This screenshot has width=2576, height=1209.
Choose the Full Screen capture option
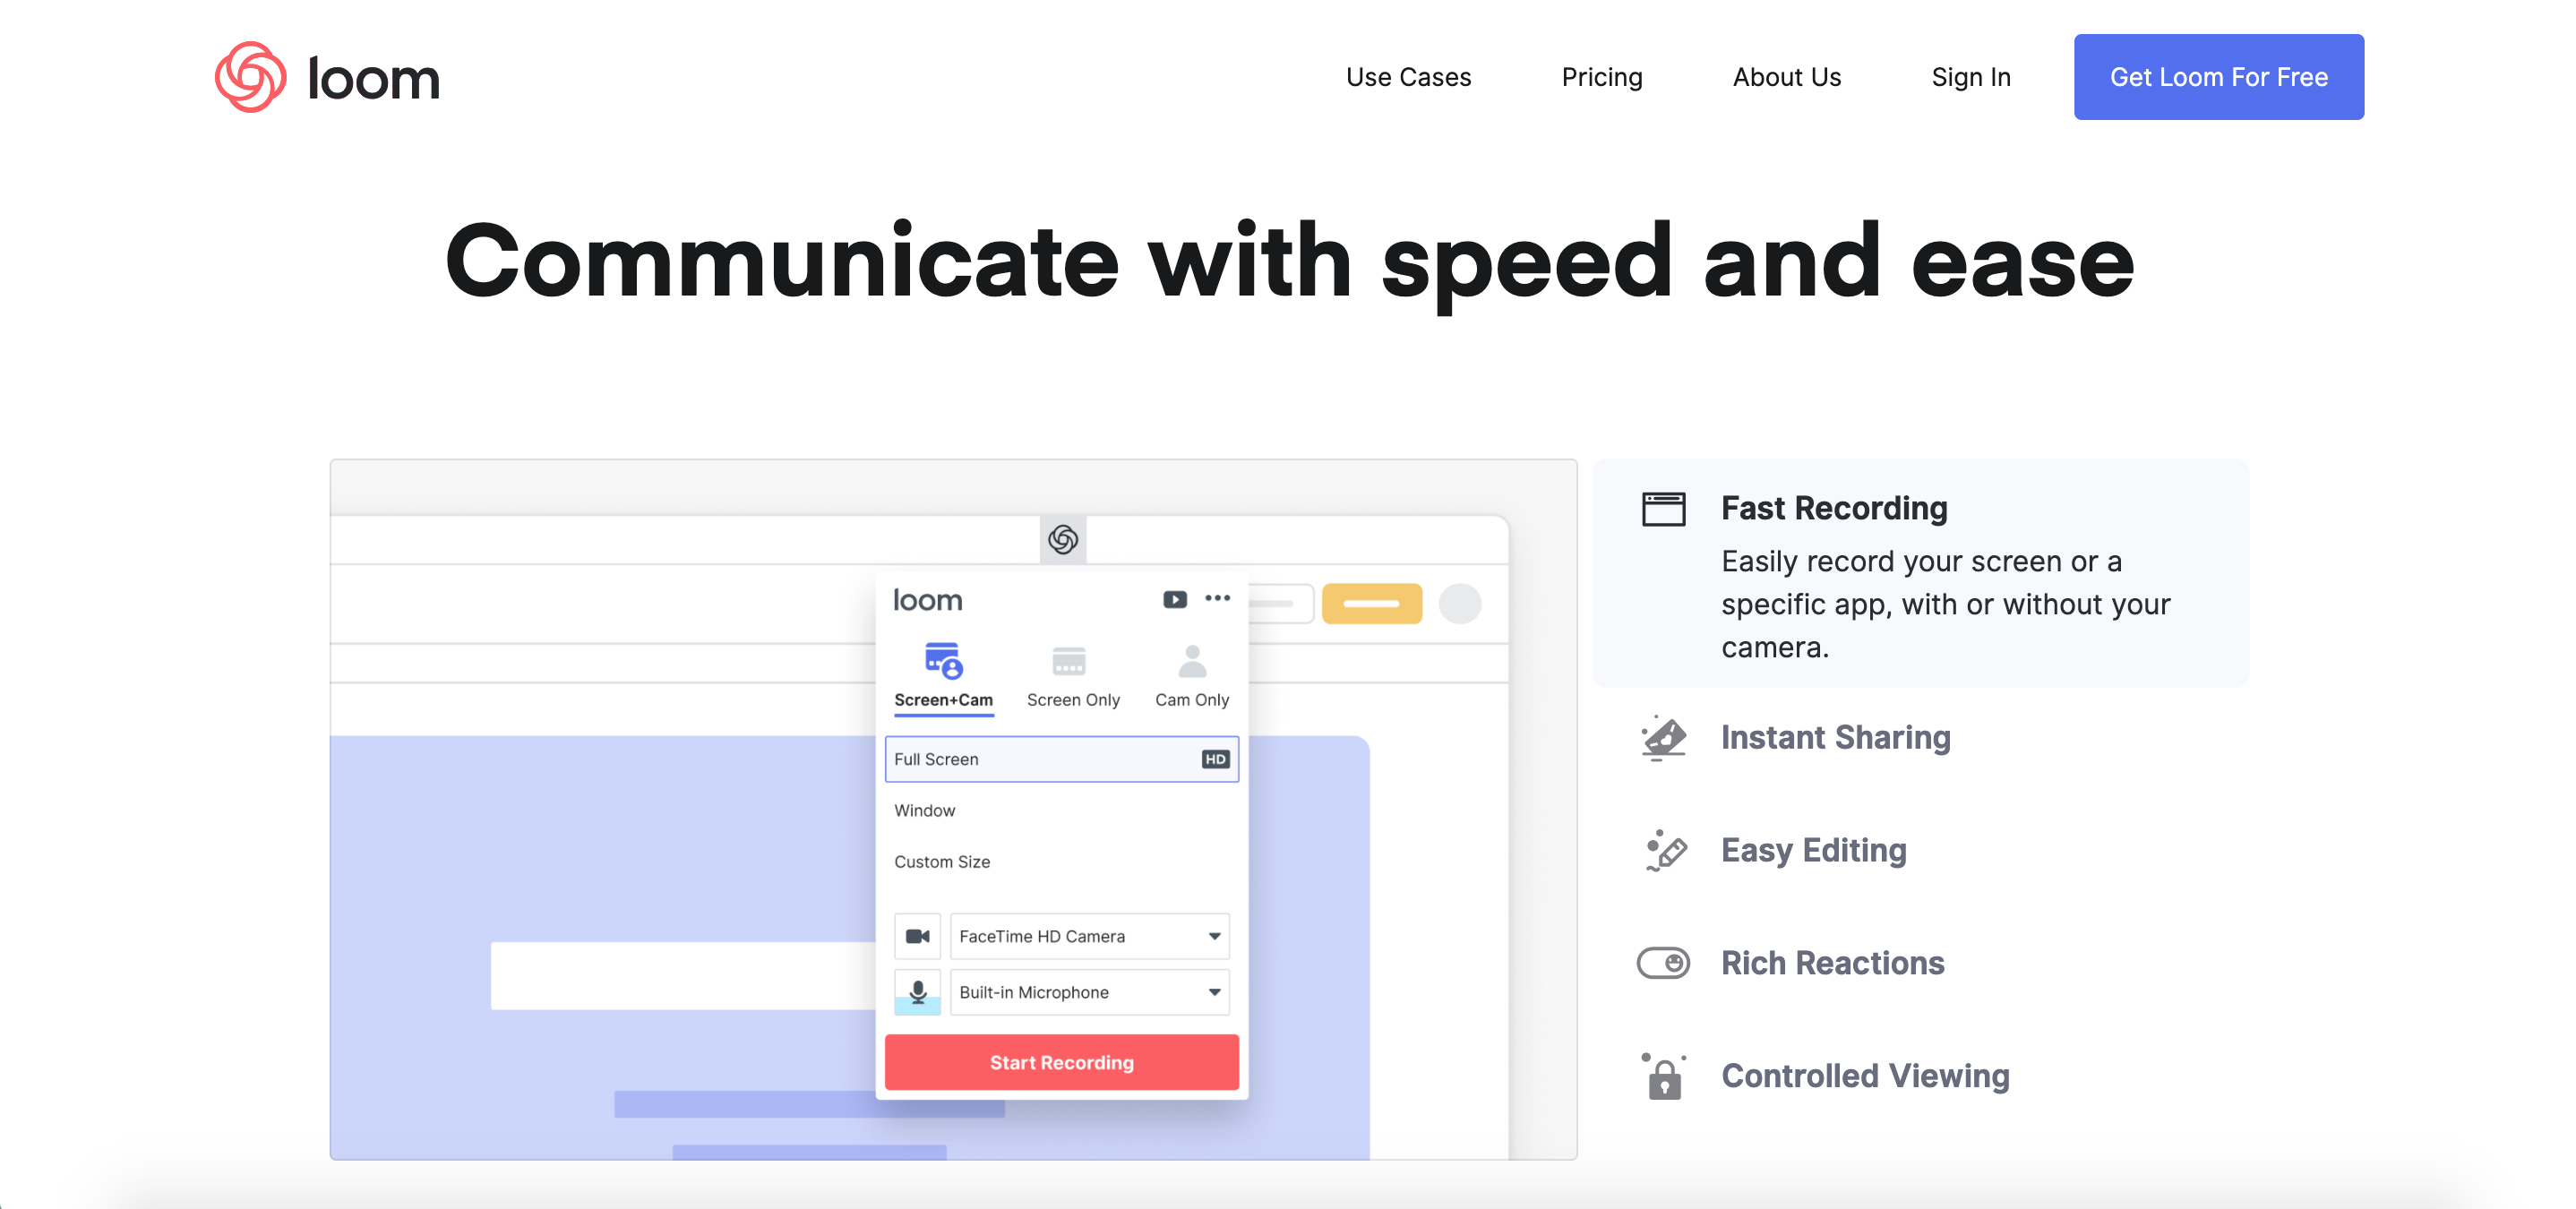pos(1061,759)
